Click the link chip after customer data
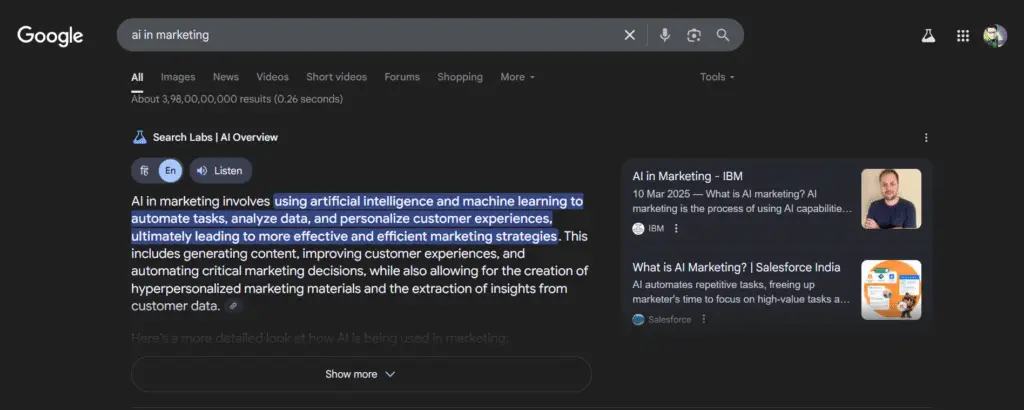The height and width of the screenshot is (410, 1024). point(233,306)
